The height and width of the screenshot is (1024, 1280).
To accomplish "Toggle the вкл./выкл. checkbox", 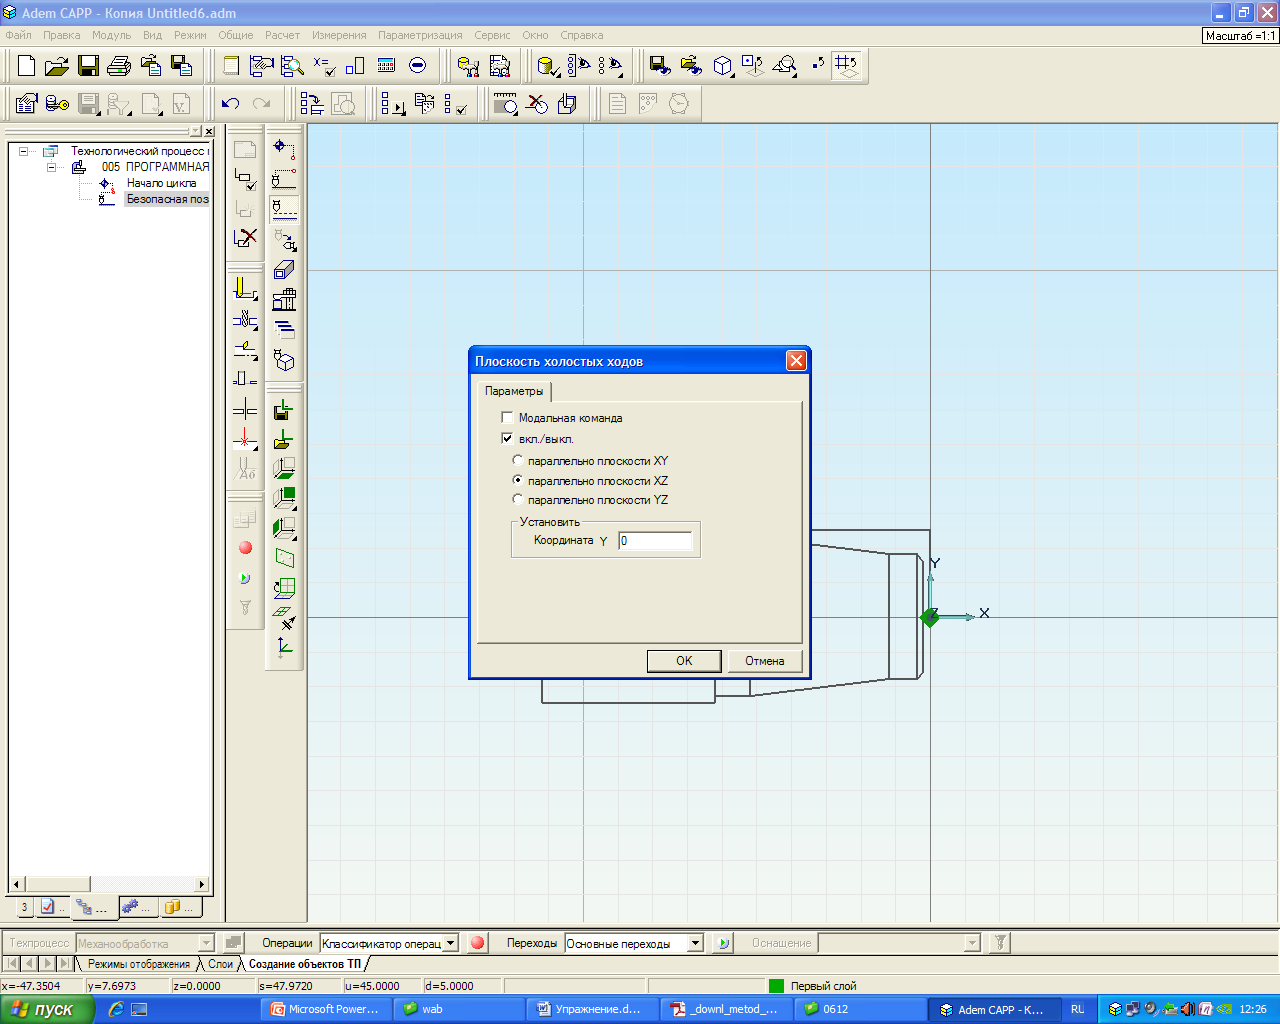I will 507,438.
